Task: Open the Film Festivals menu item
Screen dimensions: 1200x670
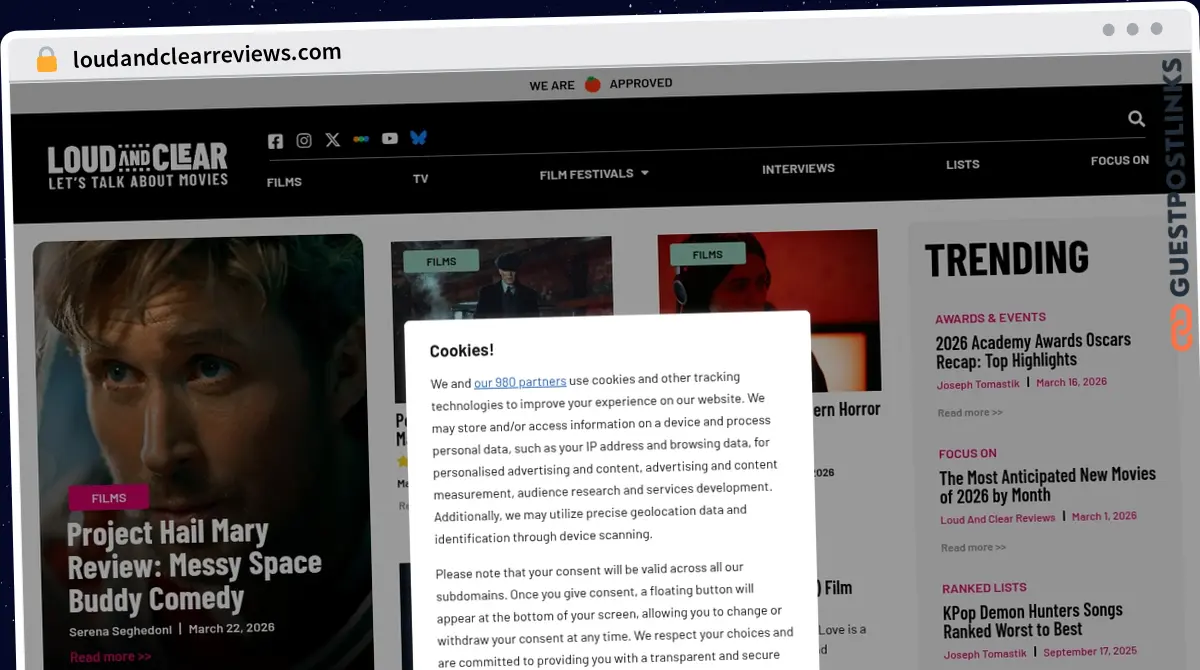Action: (586, 174)
